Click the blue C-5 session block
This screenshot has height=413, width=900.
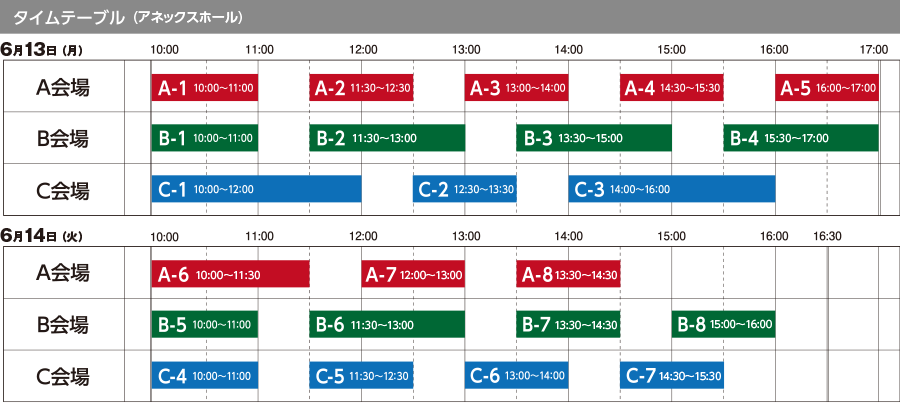point(361,376)
